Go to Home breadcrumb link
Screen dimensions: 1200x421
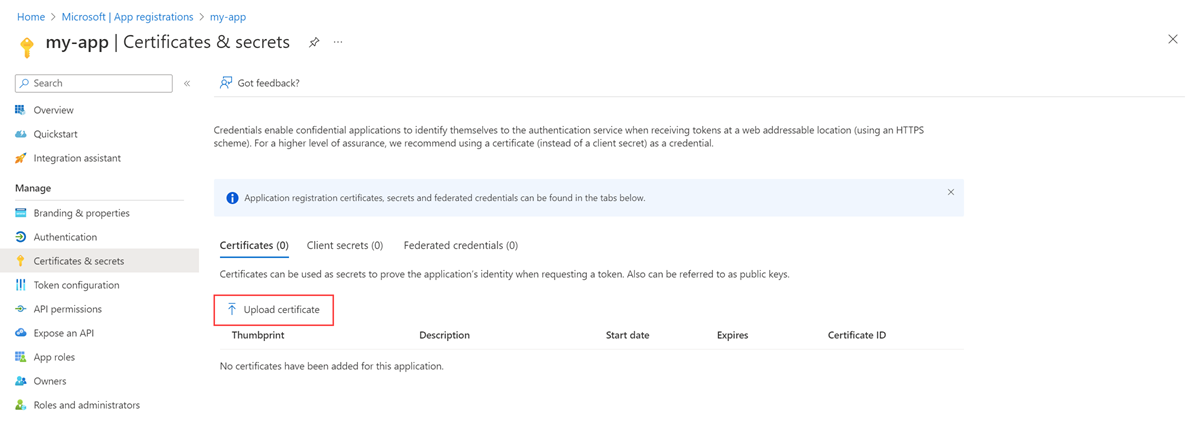pyautogui.click(x=31, y=17)
